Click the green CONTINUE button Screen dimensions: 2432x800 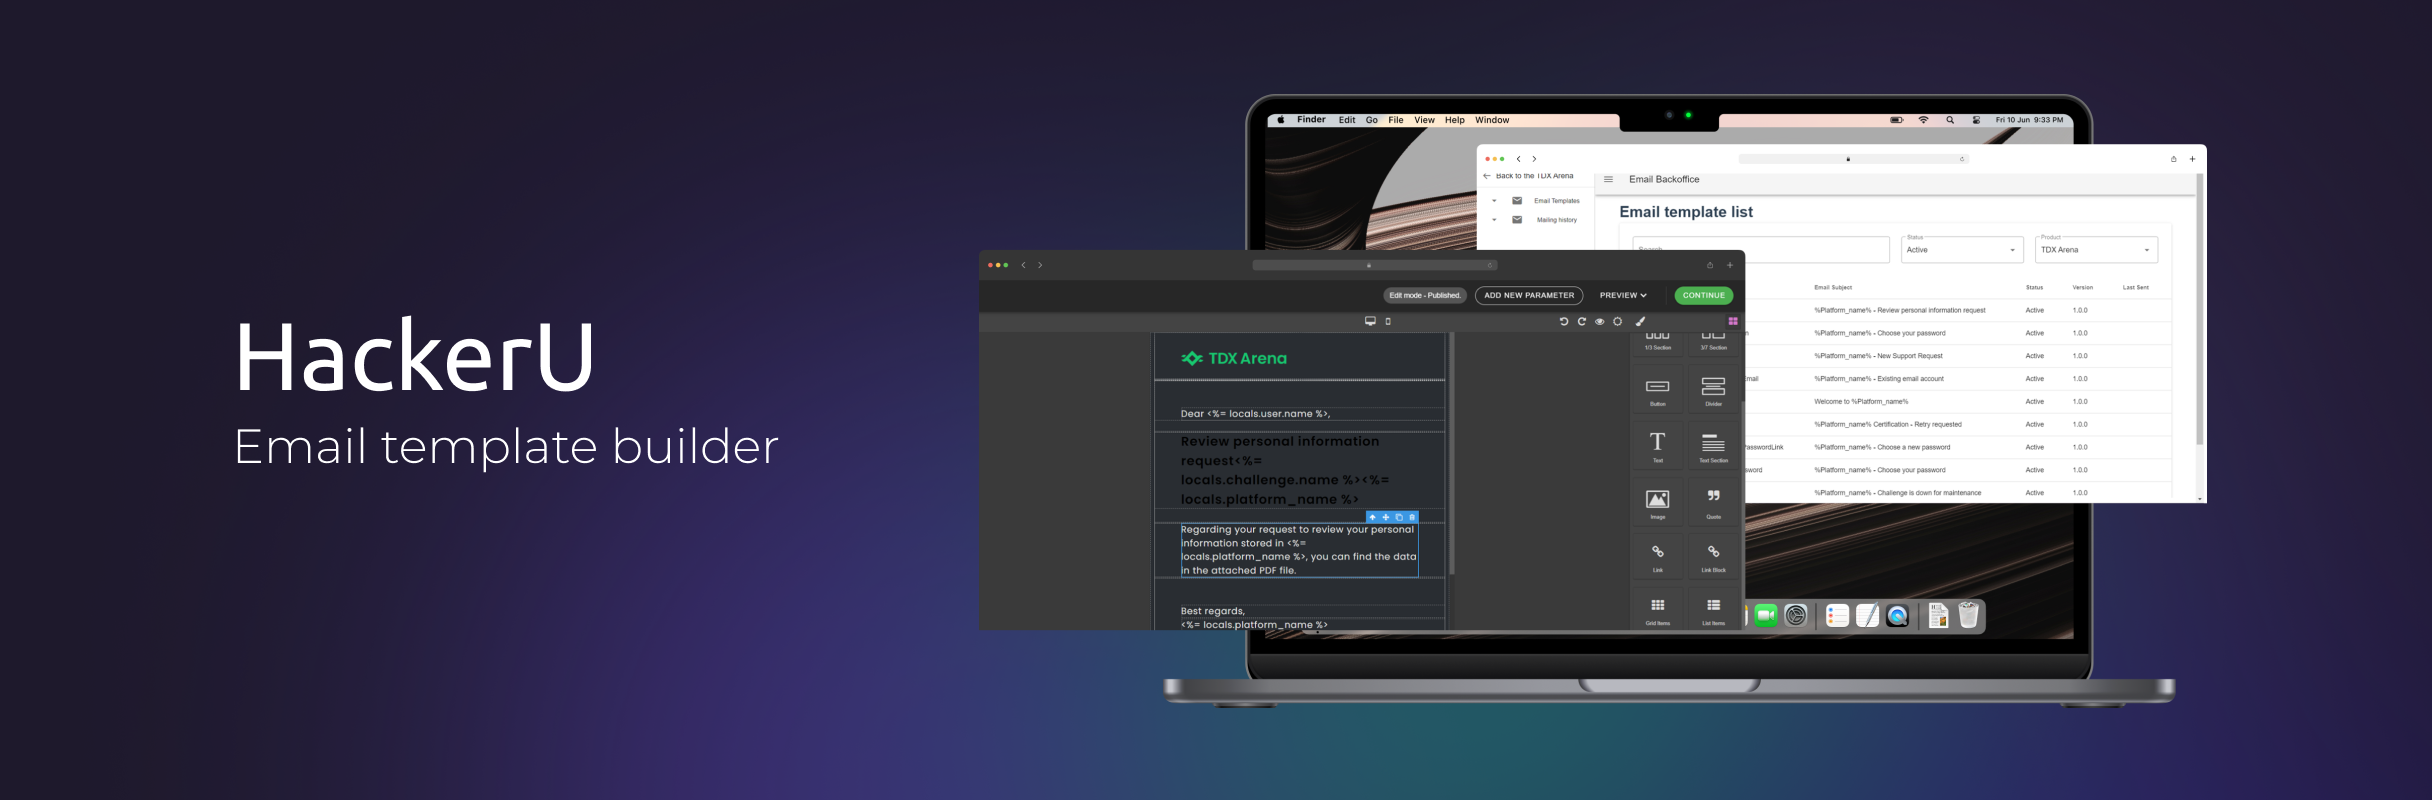(1704, 295)
